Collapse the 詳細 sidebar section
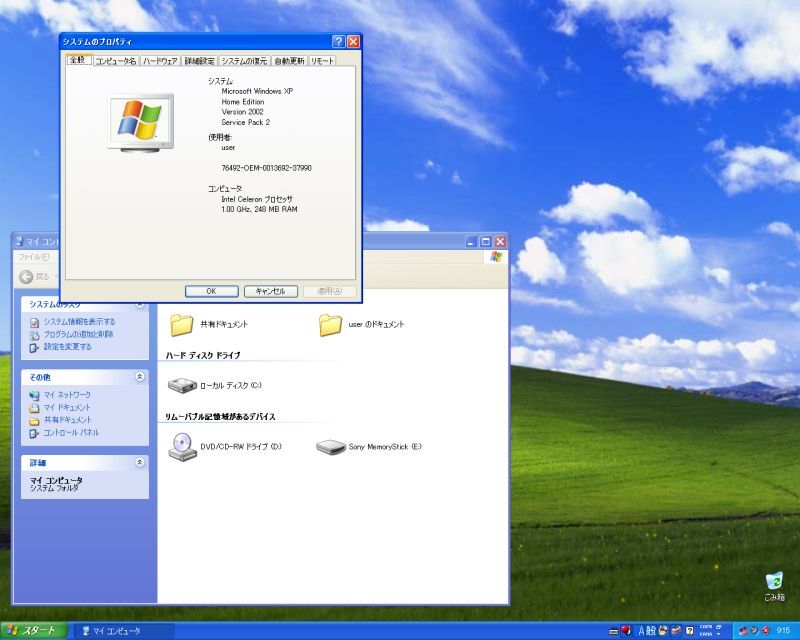 139,463
